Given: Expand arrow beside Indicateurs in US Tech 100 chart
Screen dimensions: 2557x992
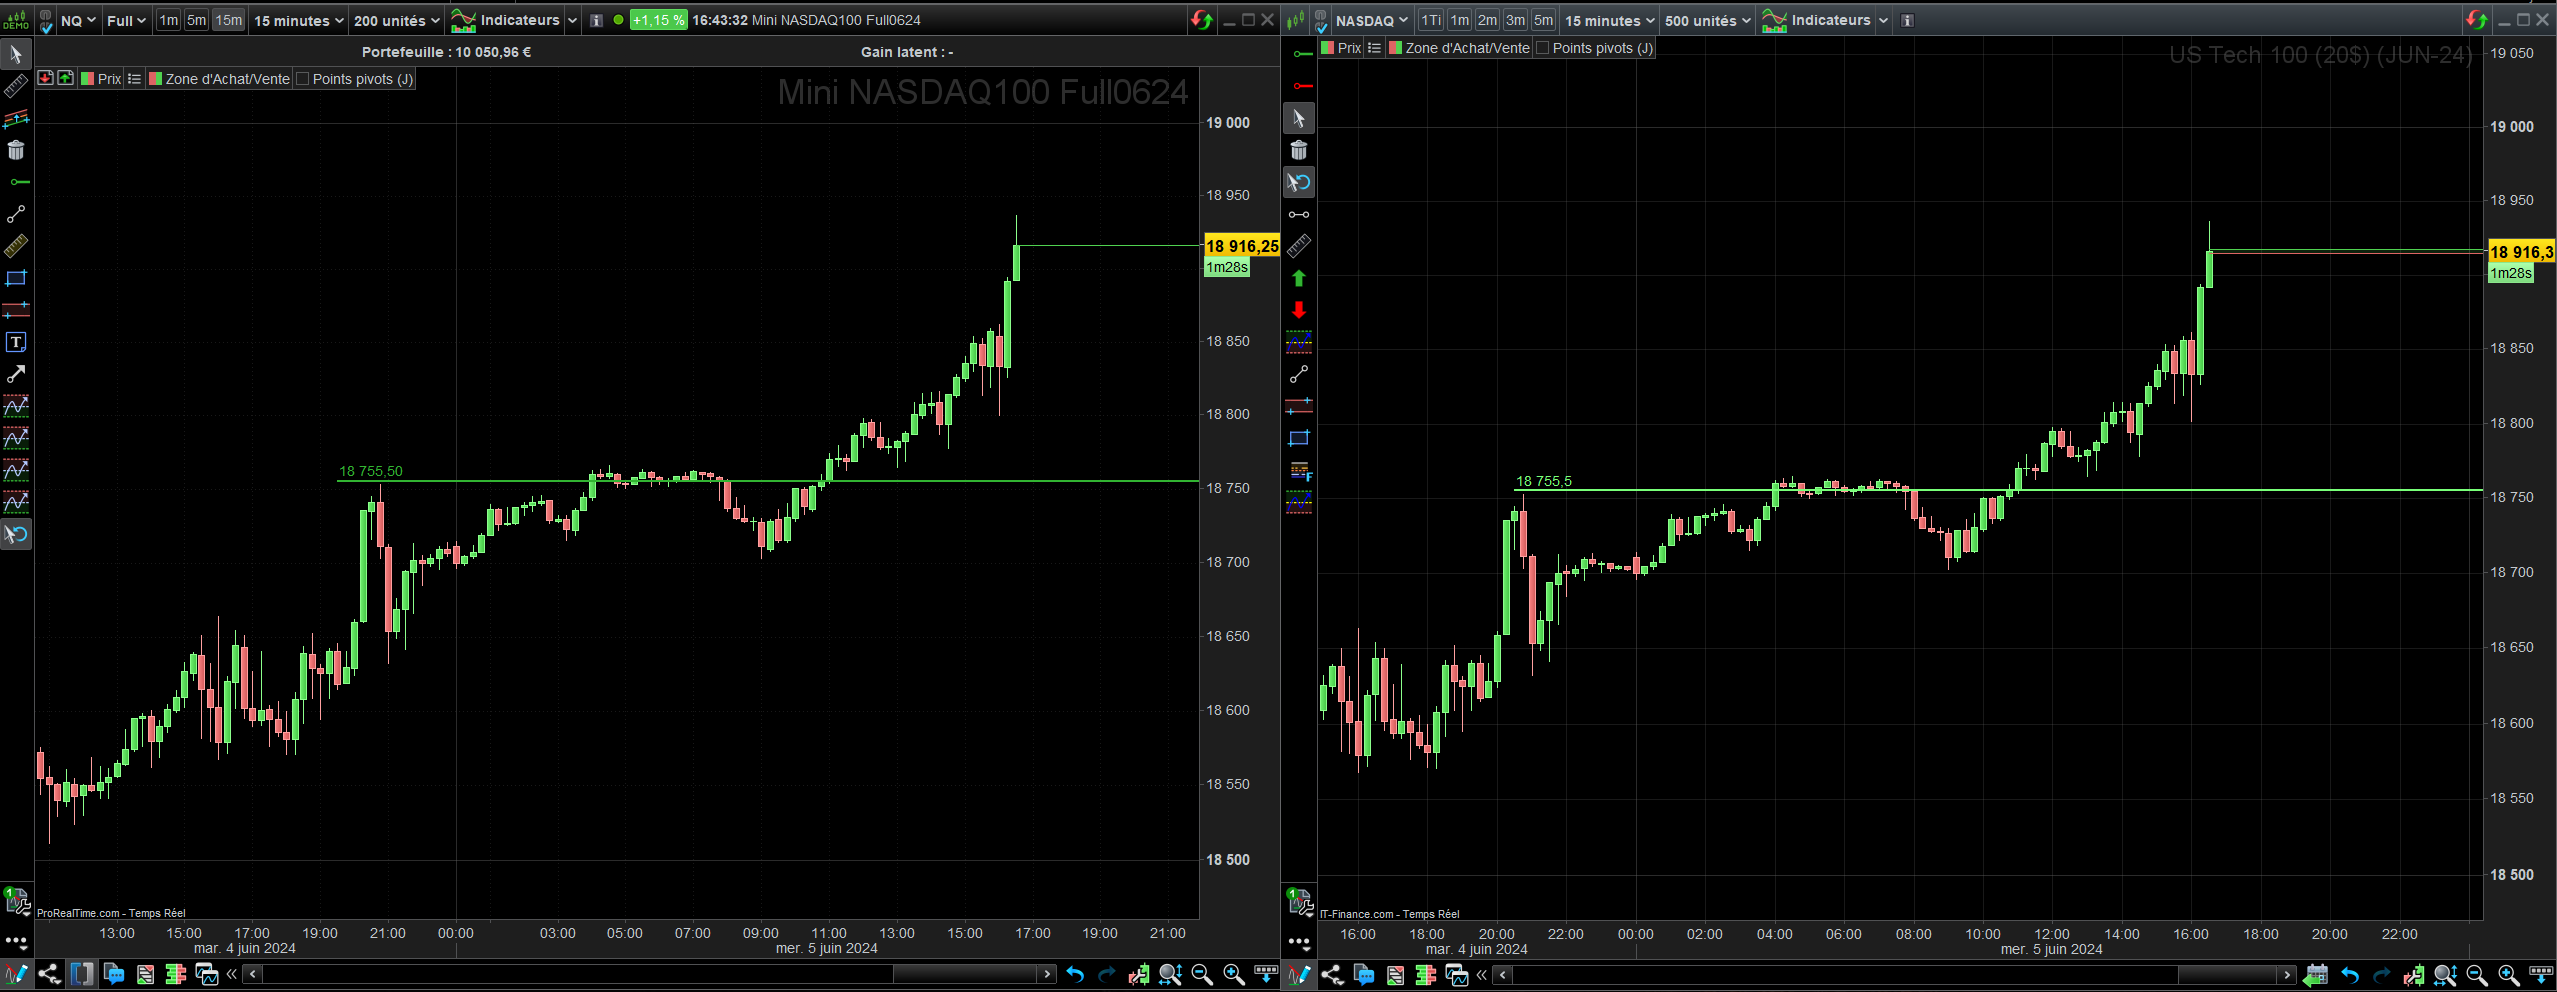Looking at the screenshot, I should tap(1883, 20).
